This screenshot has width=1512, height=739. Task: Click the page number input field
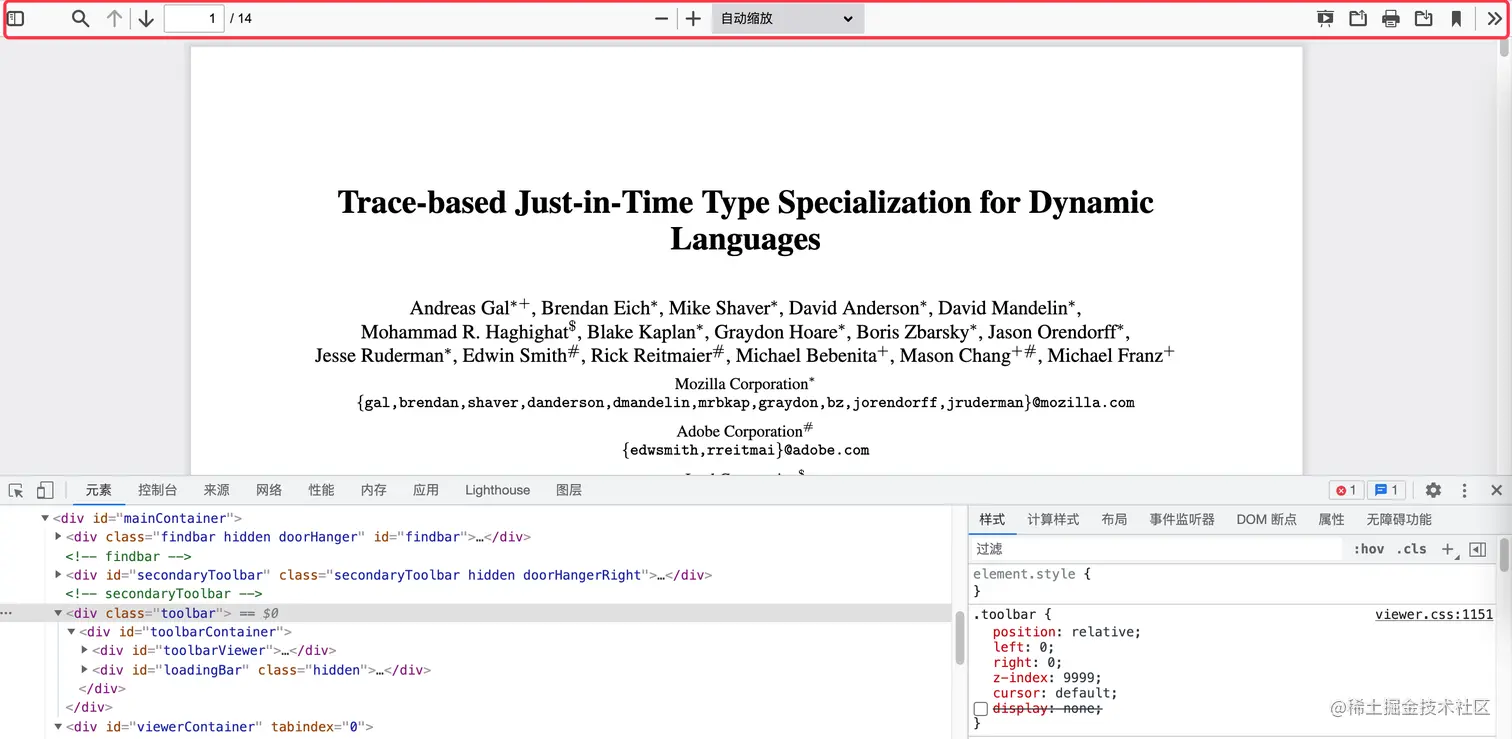tap(194, 18)
